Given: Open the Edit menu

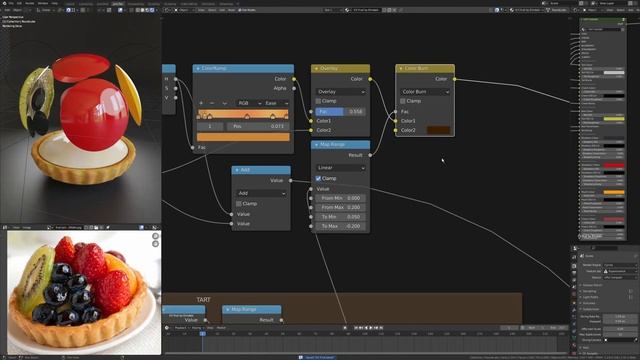Looking at the screenshot, I should [x=19, y=3].
